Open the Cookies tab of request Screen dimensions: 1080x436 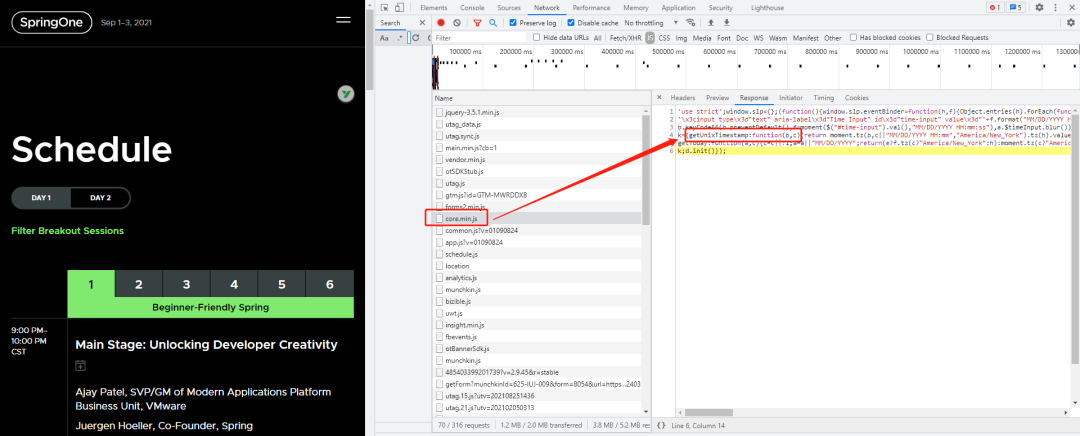click(x=856, y=98)
